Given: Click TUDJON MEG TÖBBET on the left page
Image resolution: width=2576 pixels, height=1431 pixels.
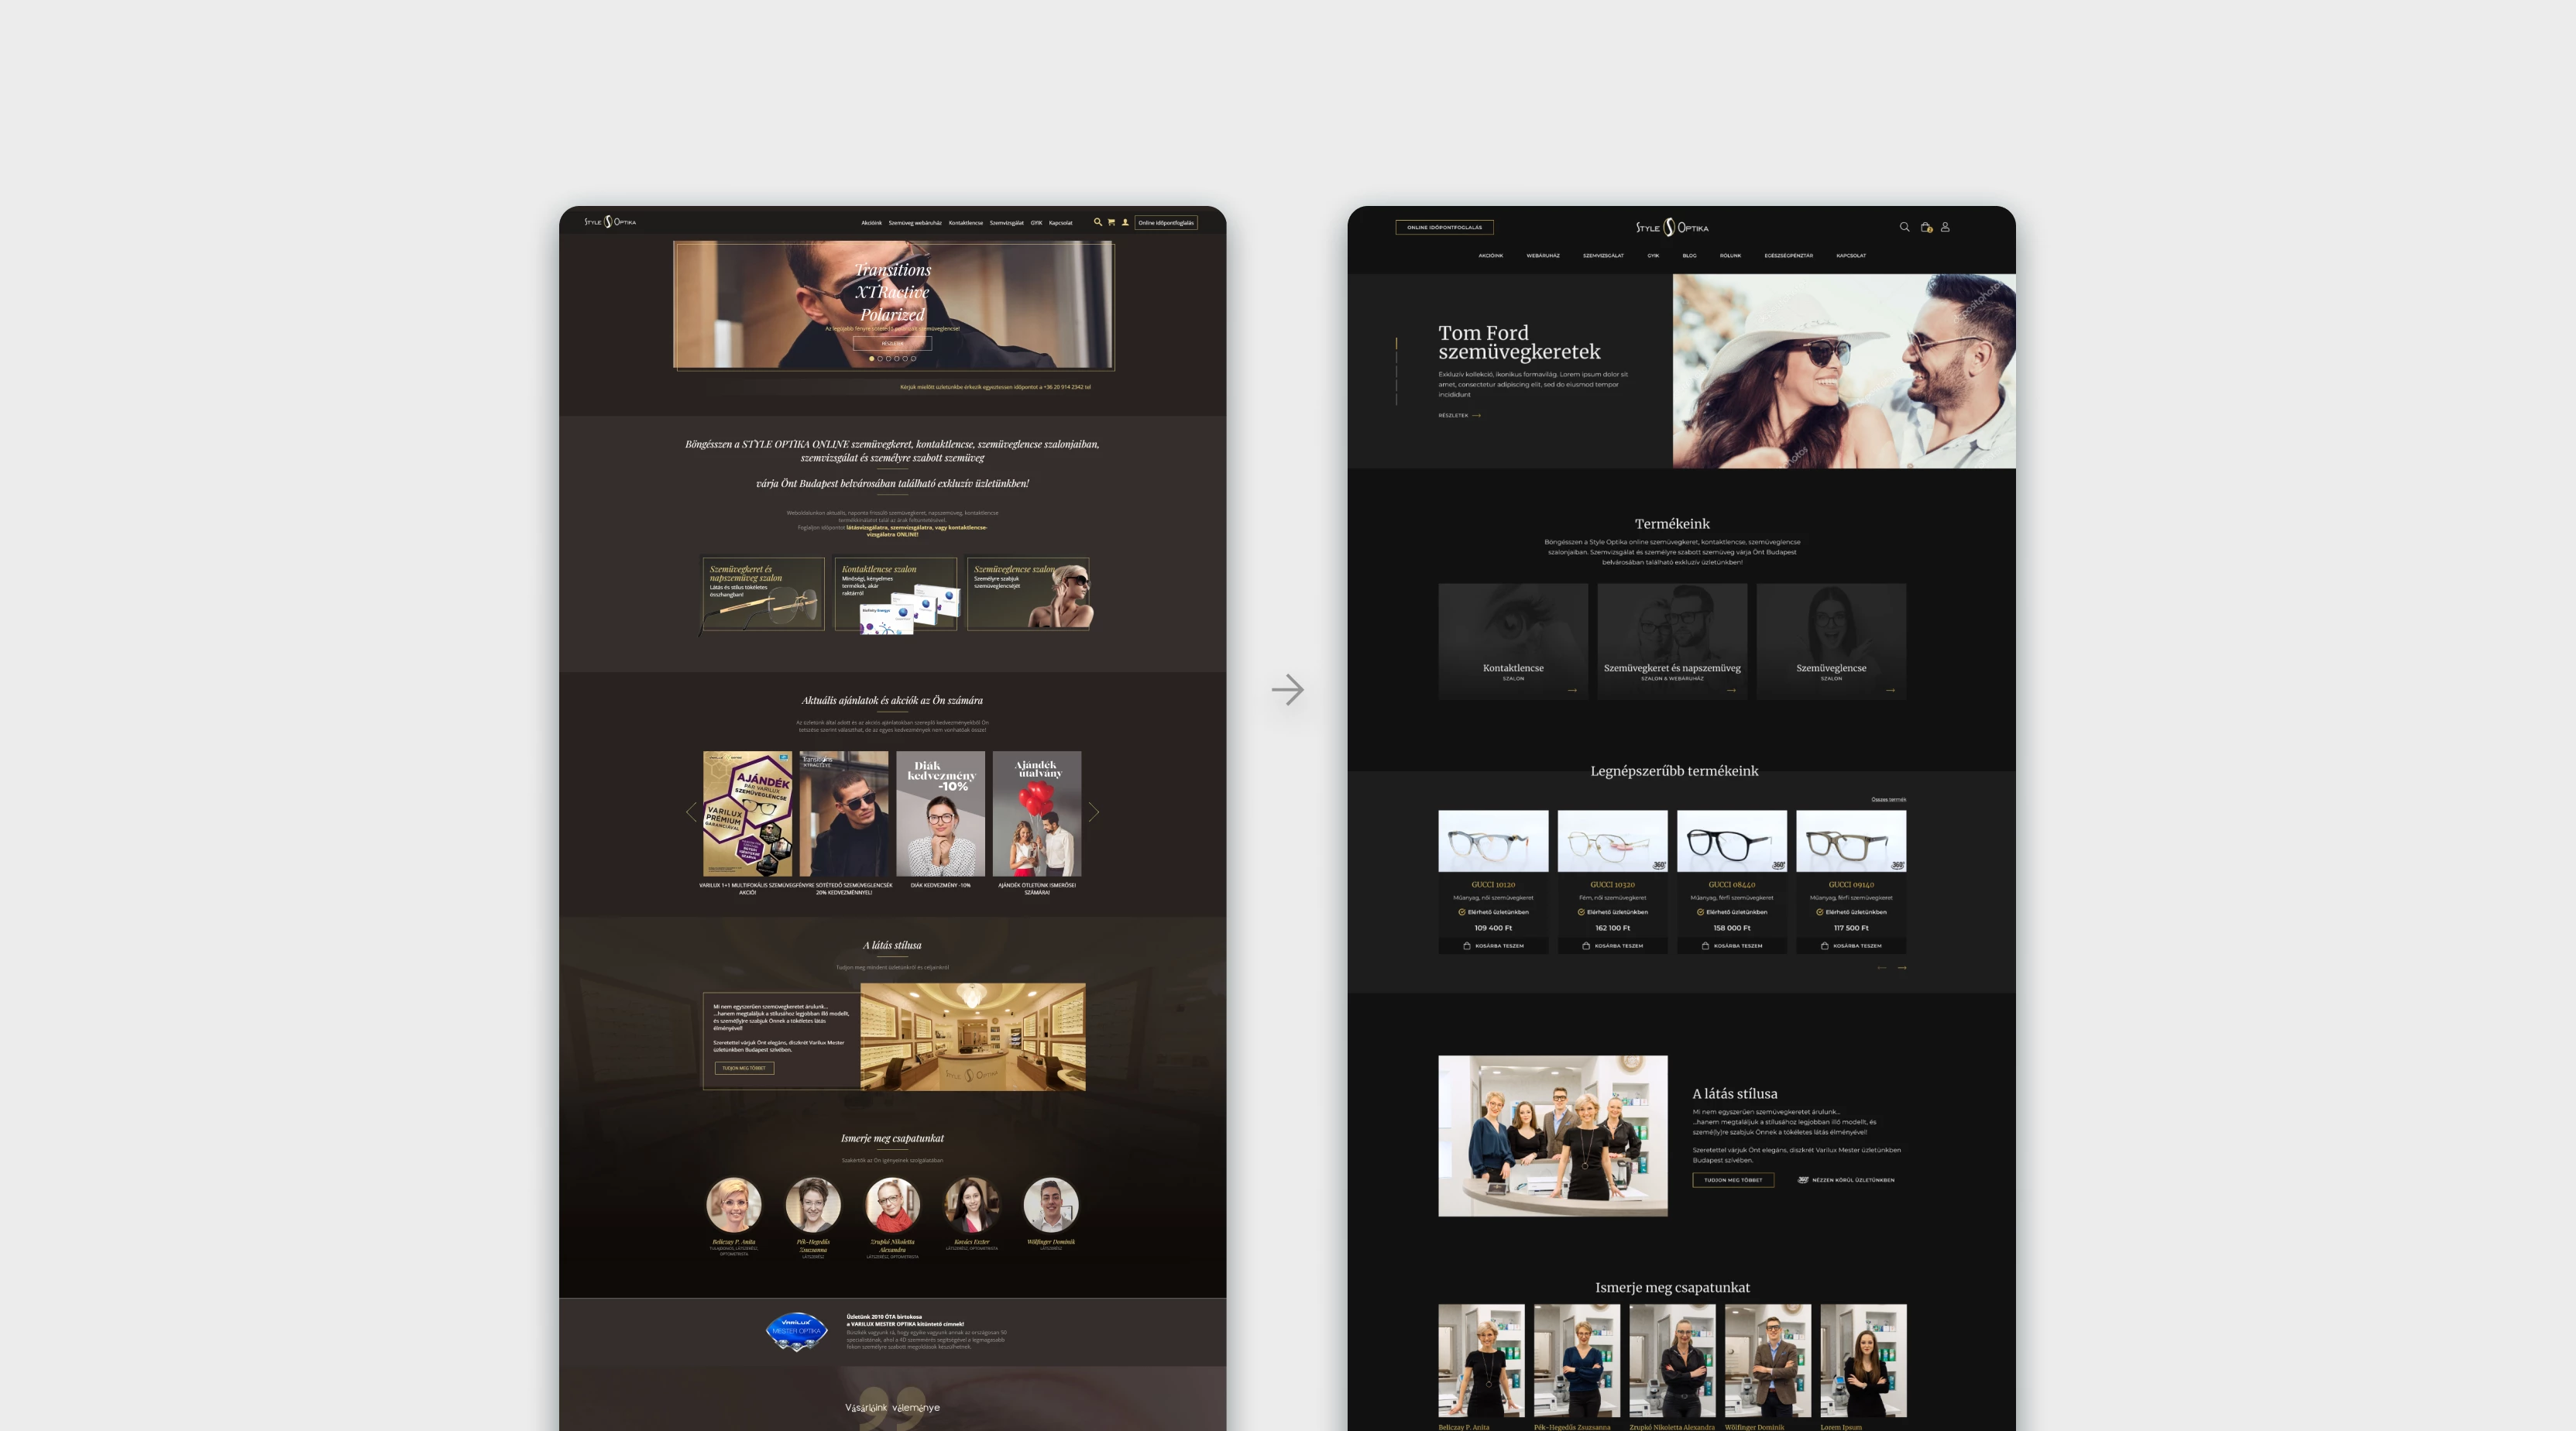Looking at the screenshot, I should [x=744, y=1068].
